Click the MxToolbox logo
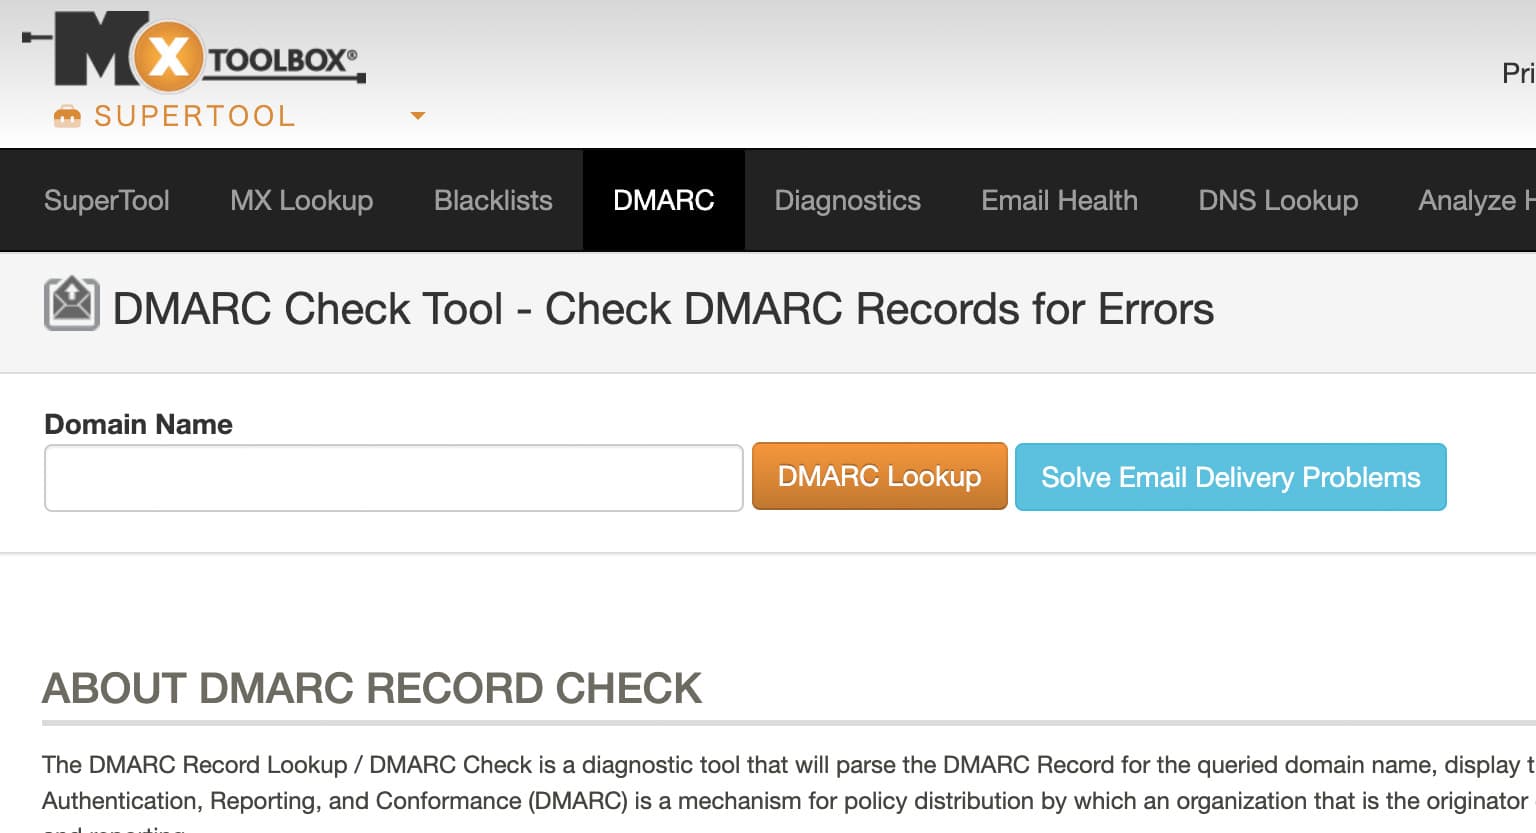 194,50
